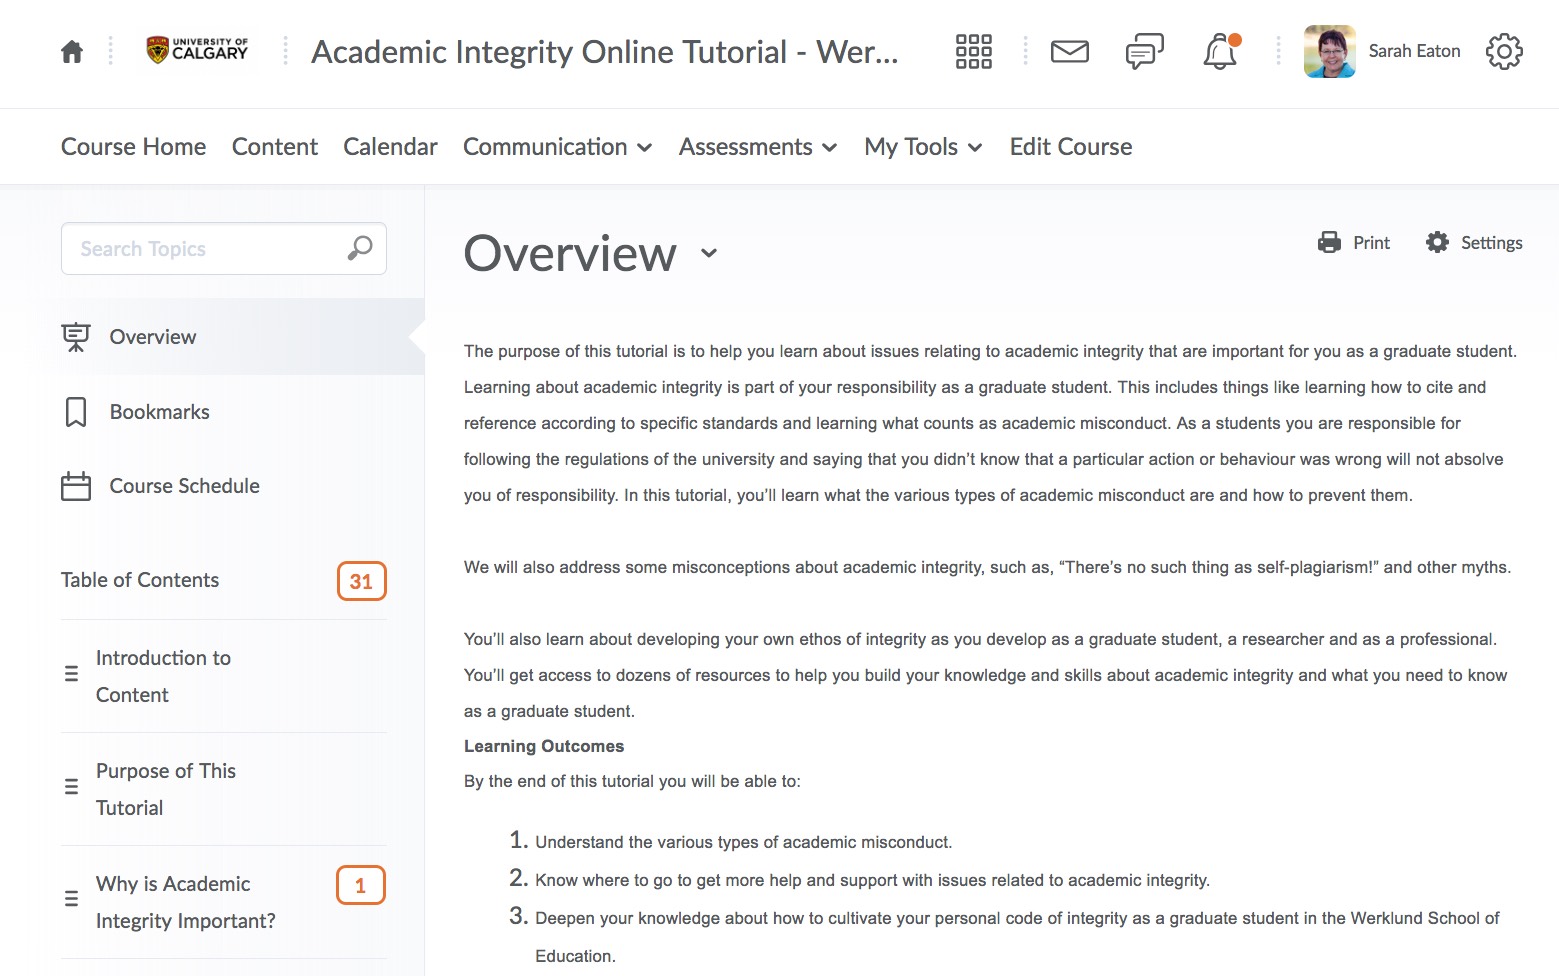Select Table of Contents in the sidebar
Viewport: 1559px width, 976px height.
(x=140, y=580)
